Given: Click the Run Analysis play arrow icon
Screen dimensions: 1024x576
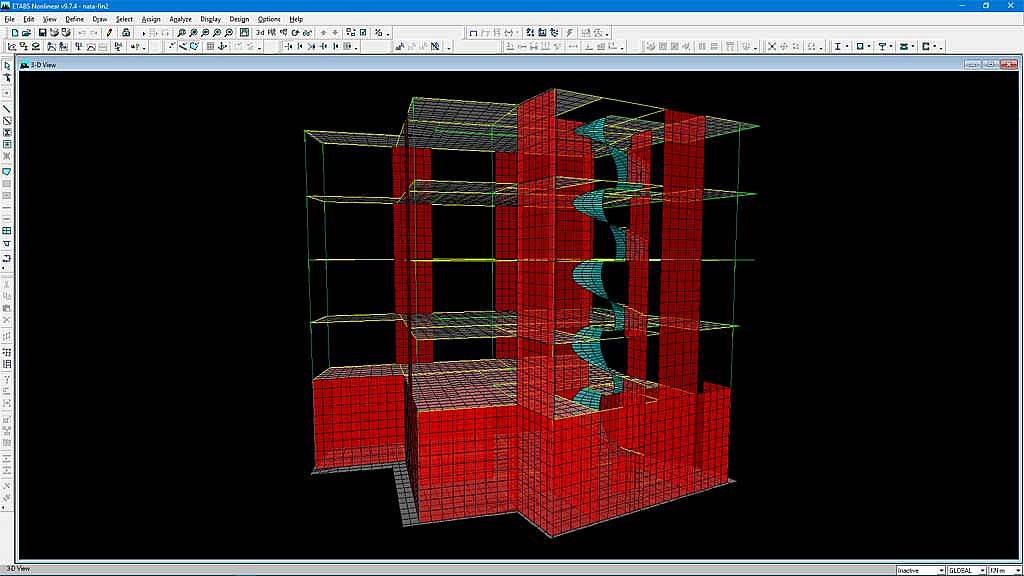Looking at the screenshot, I should click(x=144, y=32).
